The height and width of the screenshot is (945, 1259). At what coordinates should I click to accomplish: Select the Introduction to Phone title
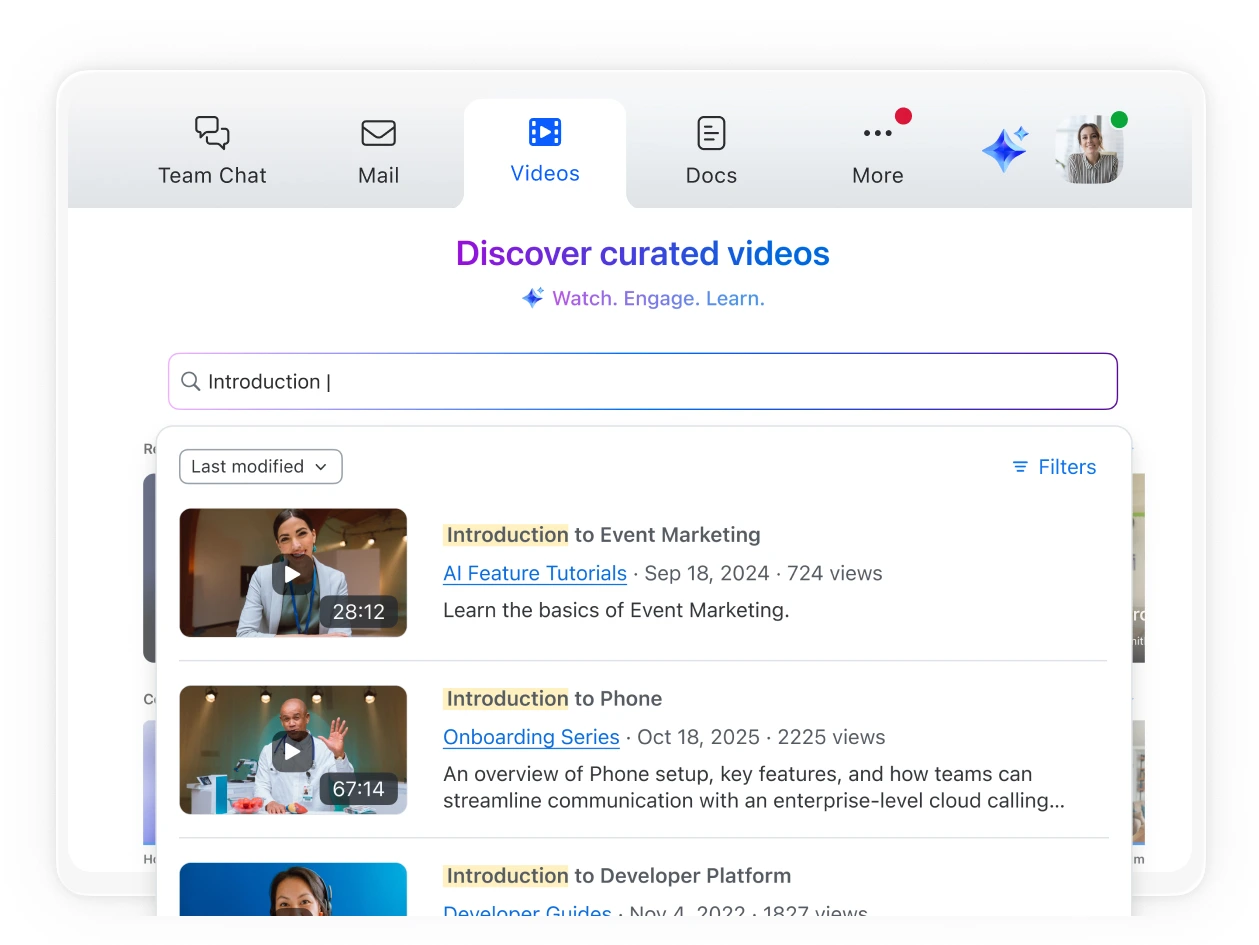pyautogui.click(x=554, y=699)
